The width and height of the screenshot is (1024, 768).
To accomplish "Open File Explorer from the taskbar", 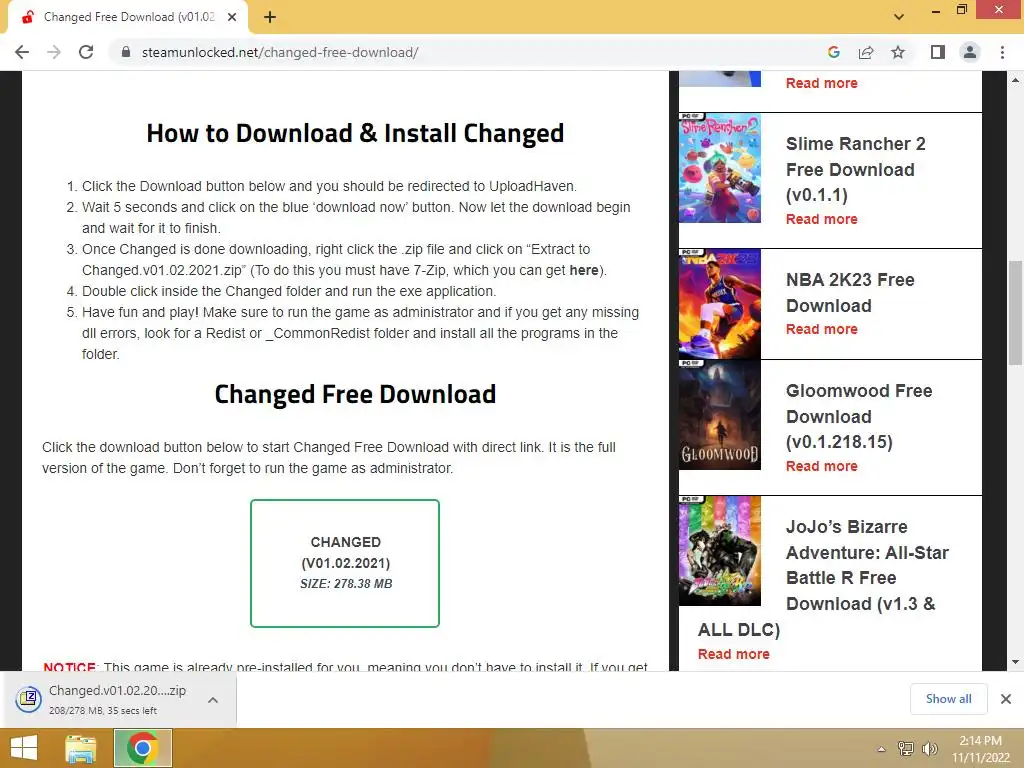I will coord(81,748).
